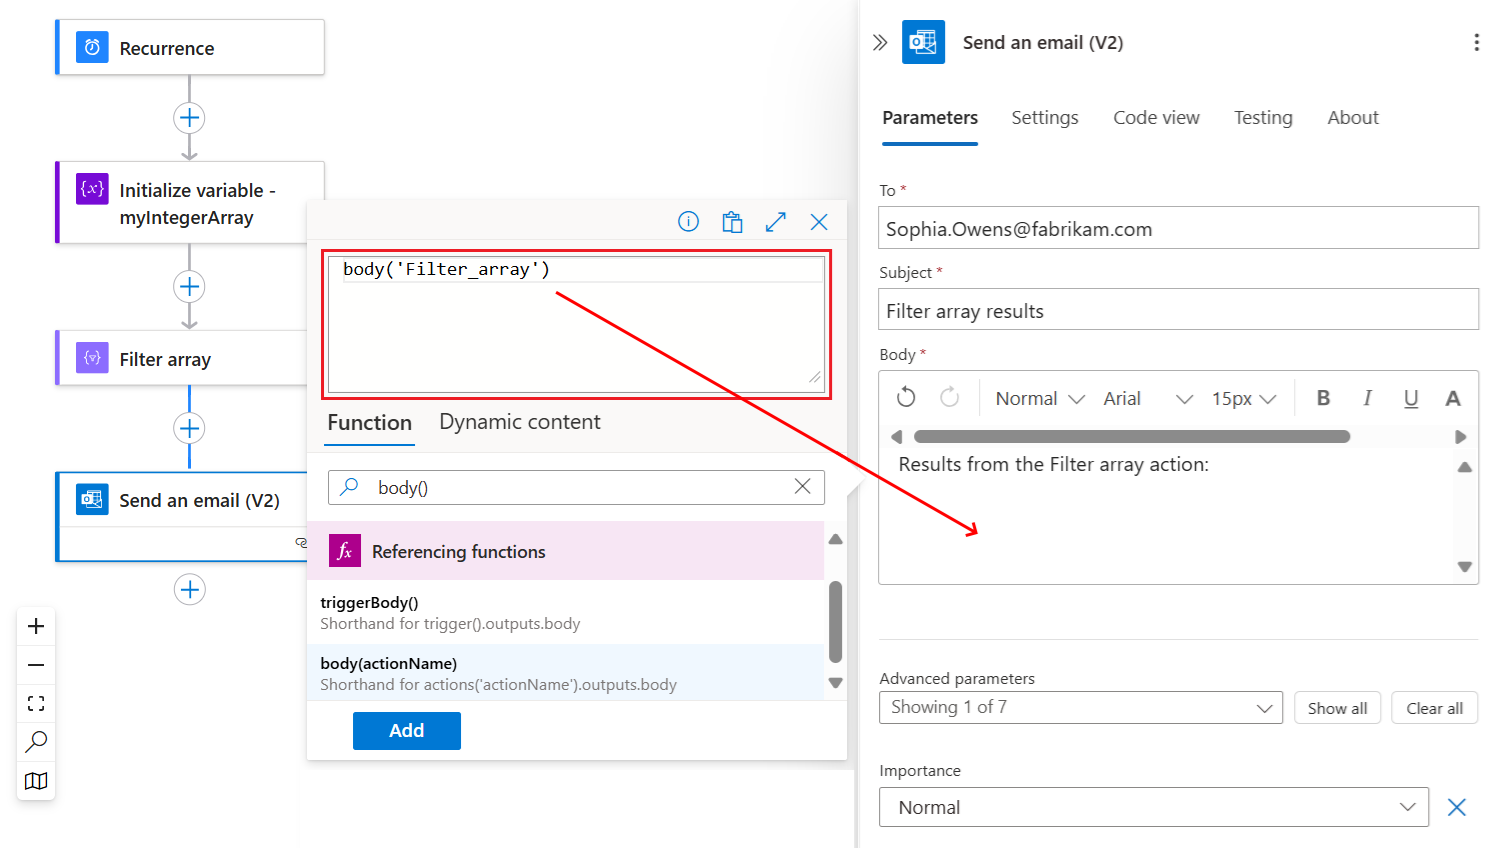Toggle underline formatting in the Body editor
Screen dimensions: 1496x848
tap(1411, 397)
